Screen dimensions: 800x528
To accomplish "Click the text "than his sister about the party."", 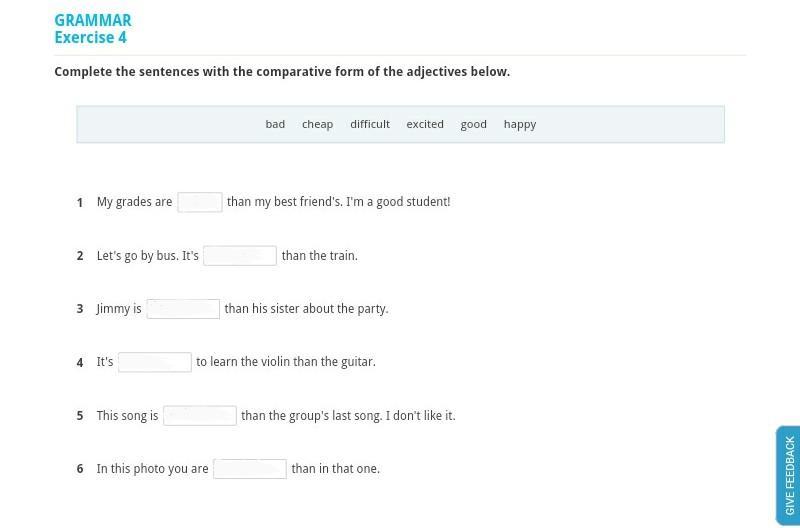I will [x=306, y=309].
